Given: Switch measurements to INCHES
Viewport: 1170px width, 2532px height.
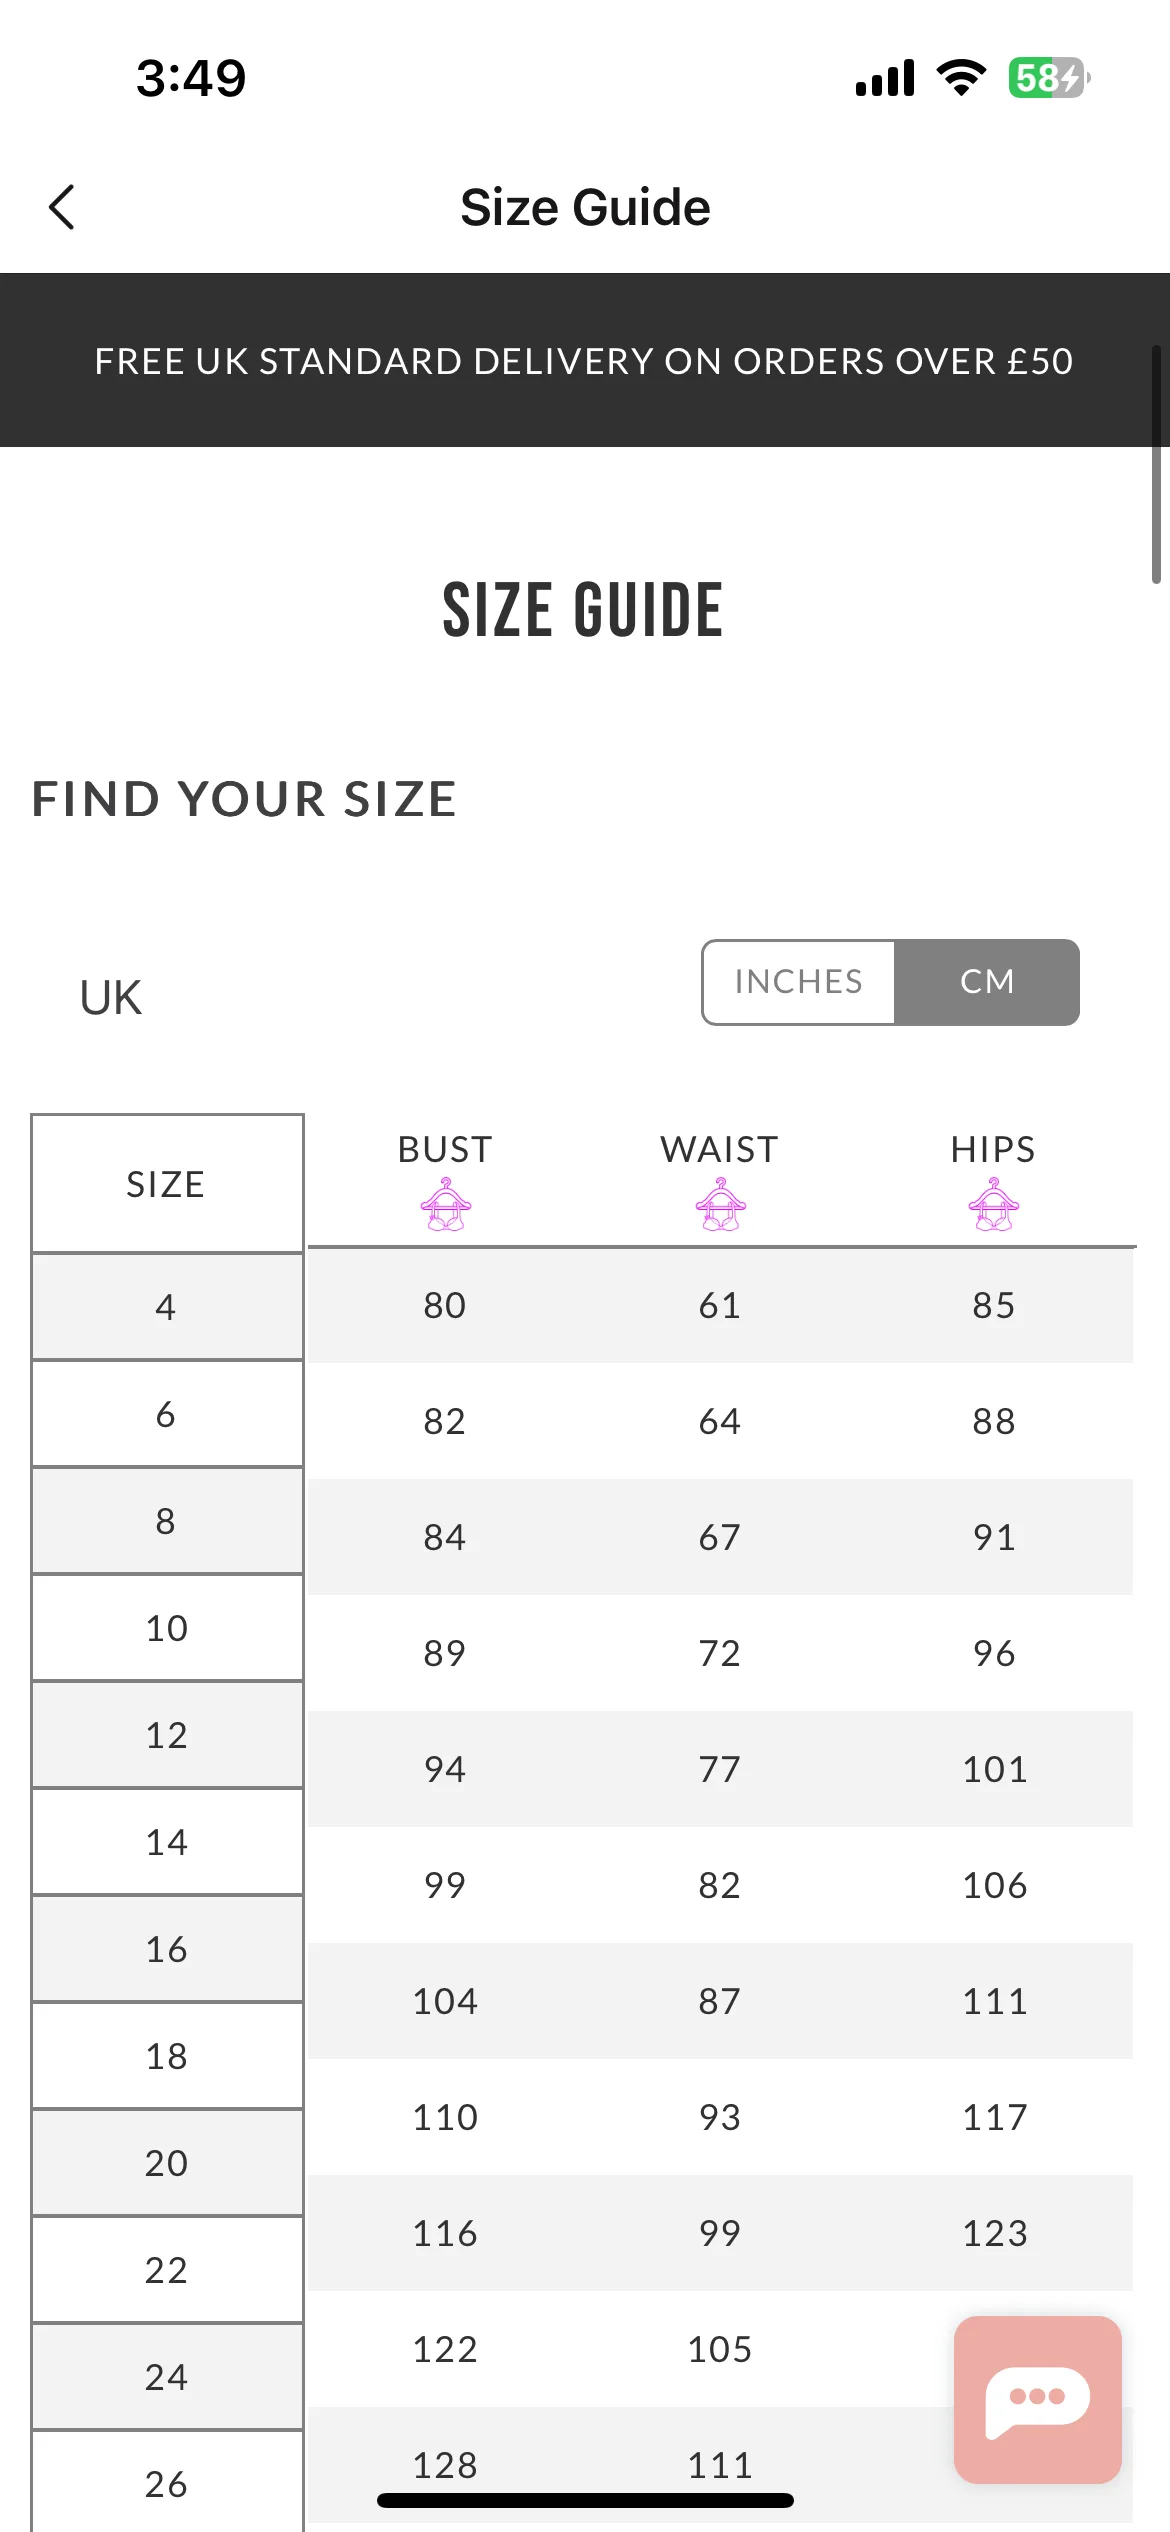Looking at the screenshot, I should (798, 982).
